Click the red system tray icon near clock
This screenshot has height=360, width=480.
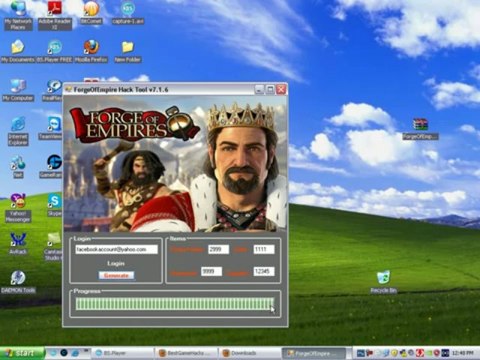(x=420, y=353)
